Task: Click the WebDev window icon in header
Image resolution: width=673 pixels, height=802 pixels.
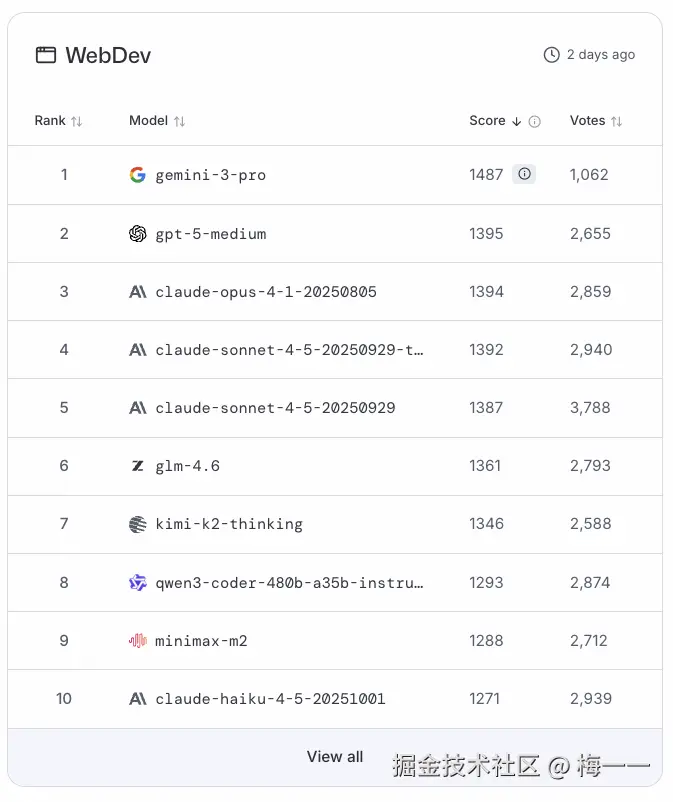Action: [46, 55]
